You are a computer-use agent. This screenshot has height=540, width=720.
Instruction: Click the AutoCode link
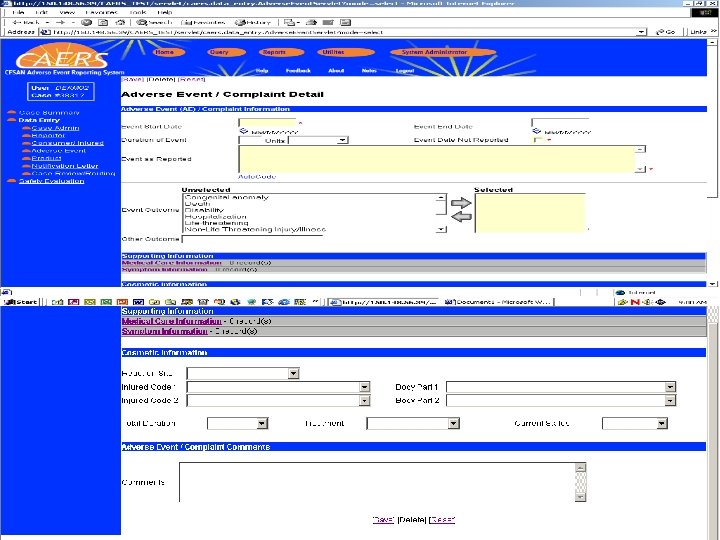coord(257,176)
